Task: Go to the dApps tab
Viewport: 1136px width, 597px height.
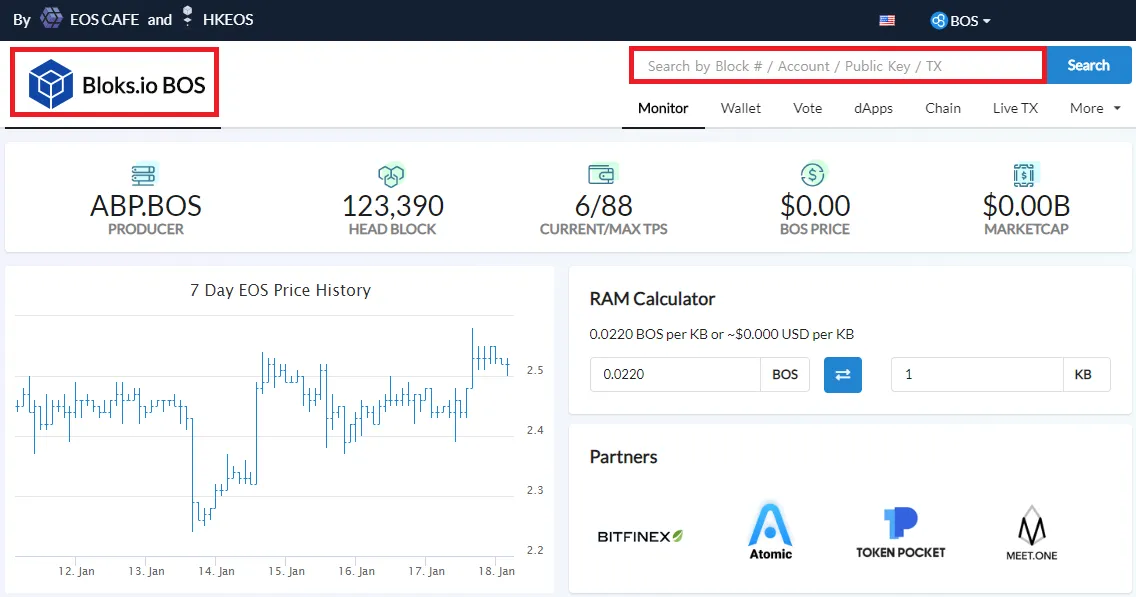Action: click(873, 108)
